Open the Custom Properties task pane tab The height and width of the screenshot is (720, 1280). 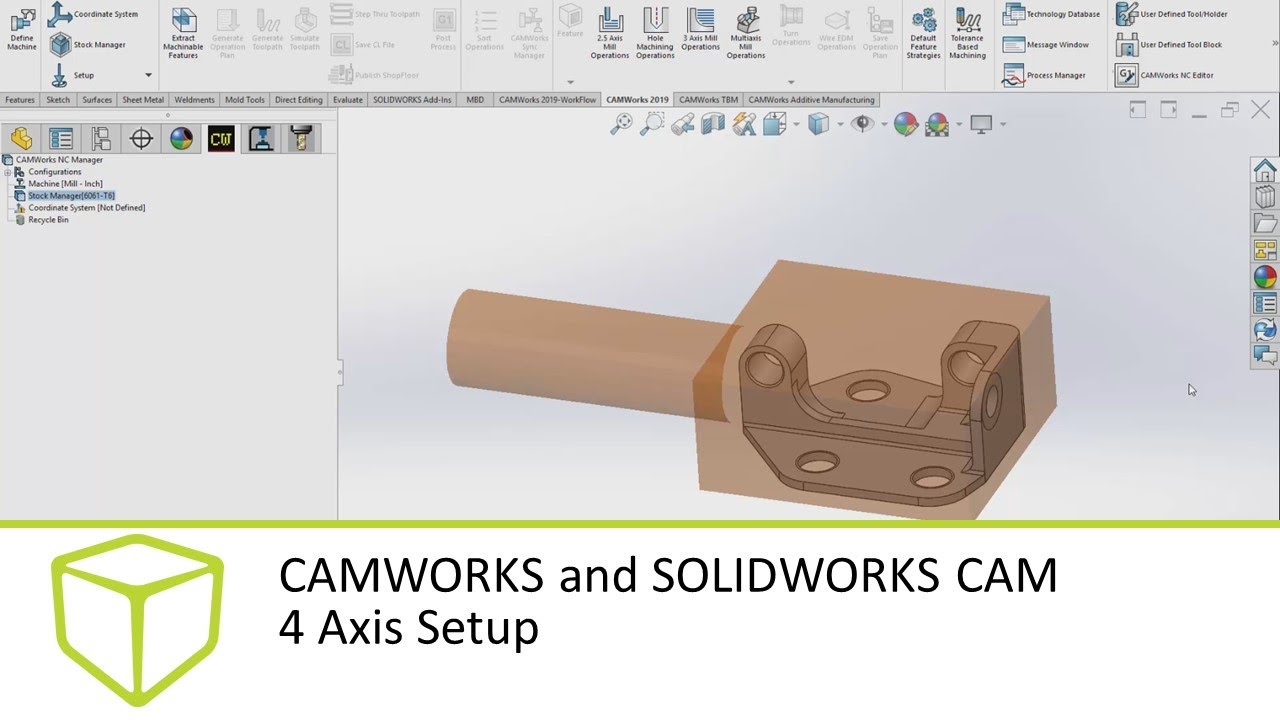tap(1265, 303)
